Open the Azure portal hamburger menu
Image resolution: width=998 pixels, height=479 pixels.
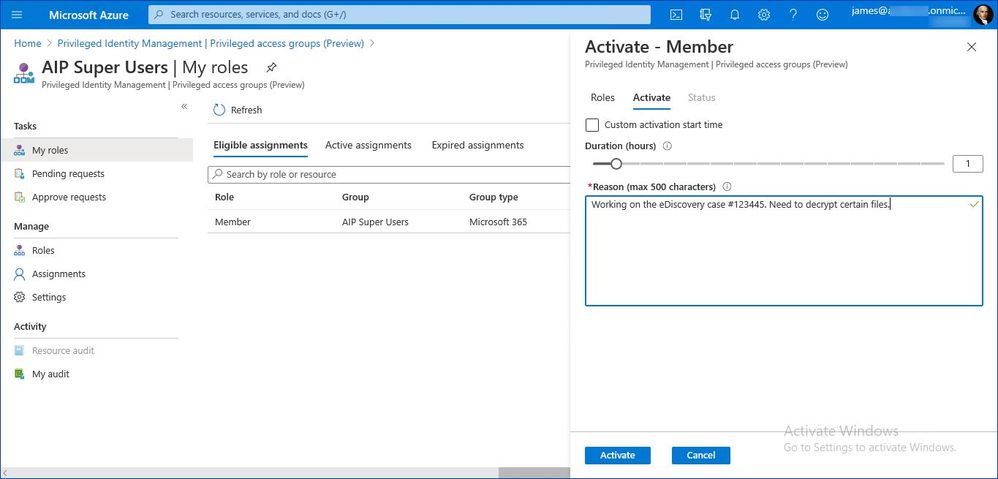pyautogui.click(x=17, y=15)
